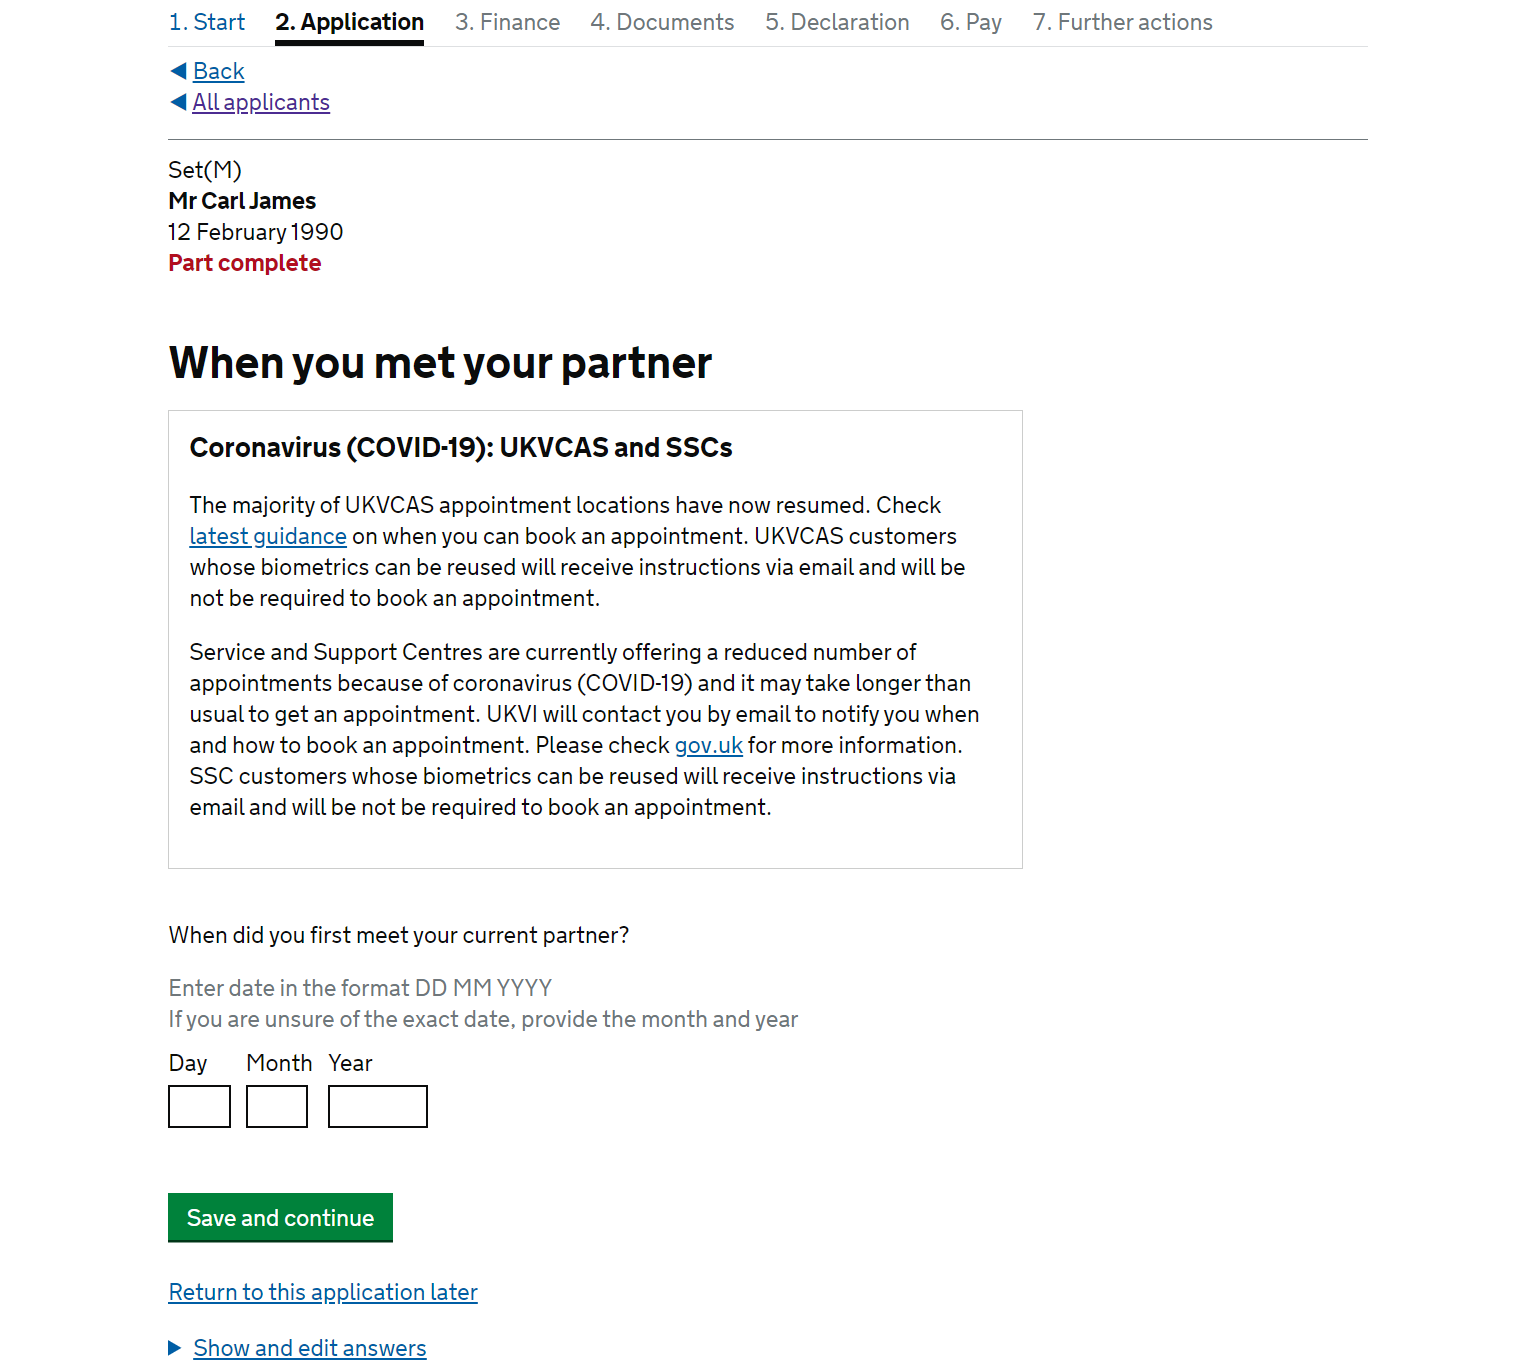Select the 2. Application tab
This screenshot has width=1536, height=1366.
tap(350, 22)
